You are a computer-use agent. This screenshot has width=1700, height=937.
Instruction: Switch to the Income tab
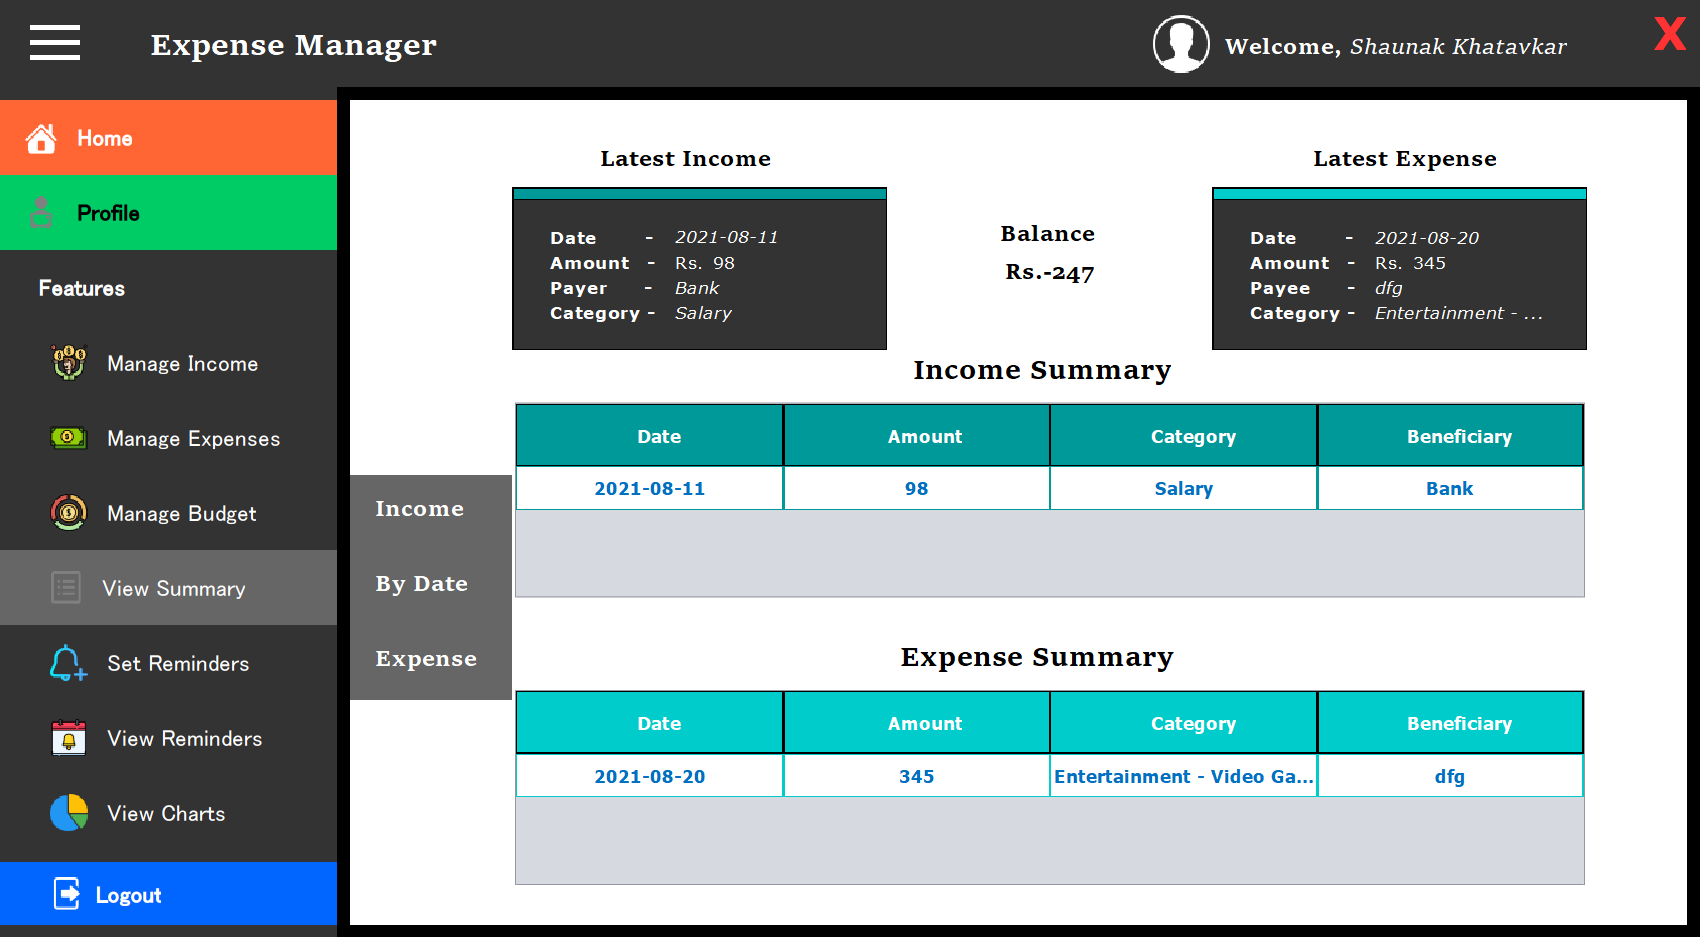419,508
